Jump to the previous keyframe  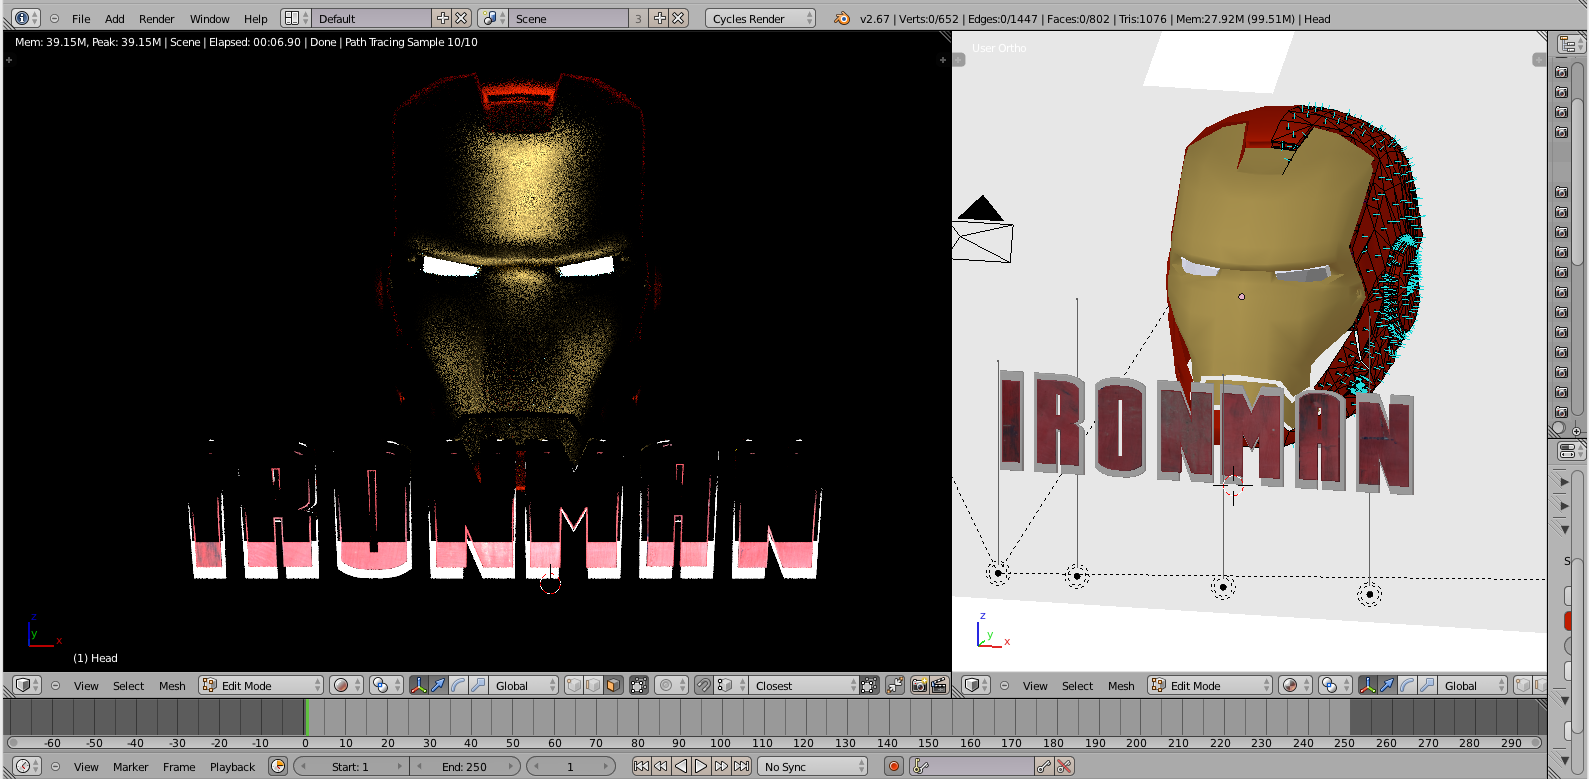(x=661, y=767)
